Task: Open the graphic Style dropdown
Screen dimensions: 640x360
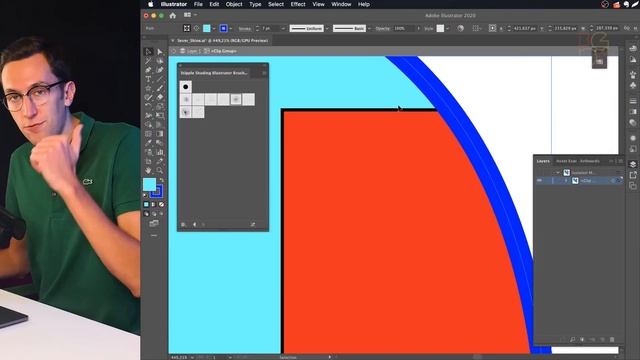Action: [x=447, y=29]
